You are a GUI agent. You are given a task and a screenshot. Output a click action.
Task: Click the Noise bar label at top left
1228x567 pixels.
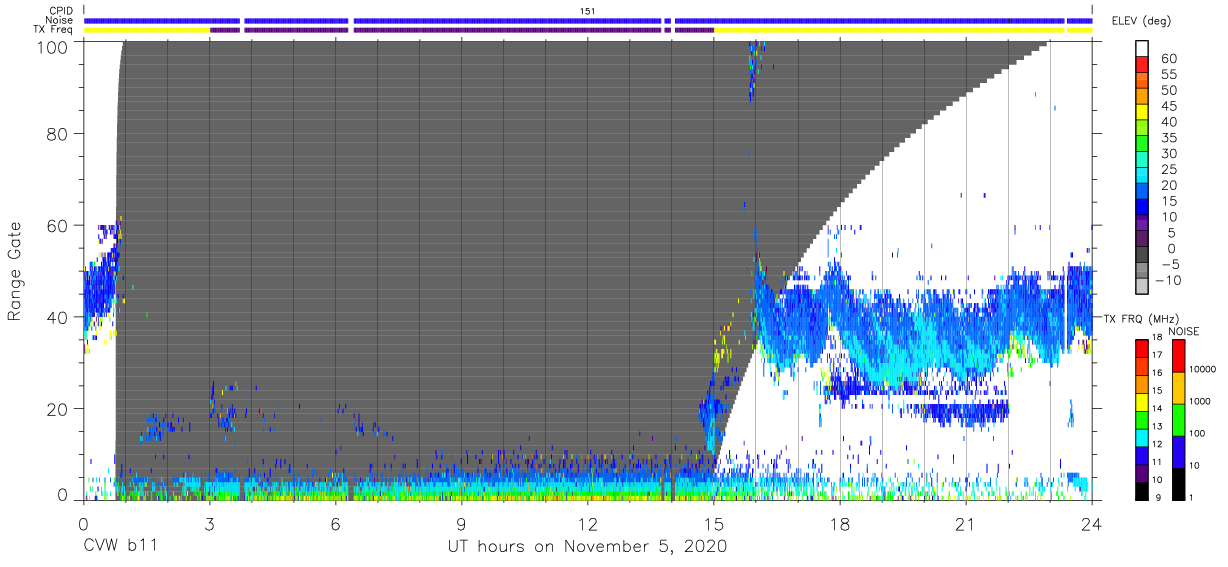tap(61, 20)
